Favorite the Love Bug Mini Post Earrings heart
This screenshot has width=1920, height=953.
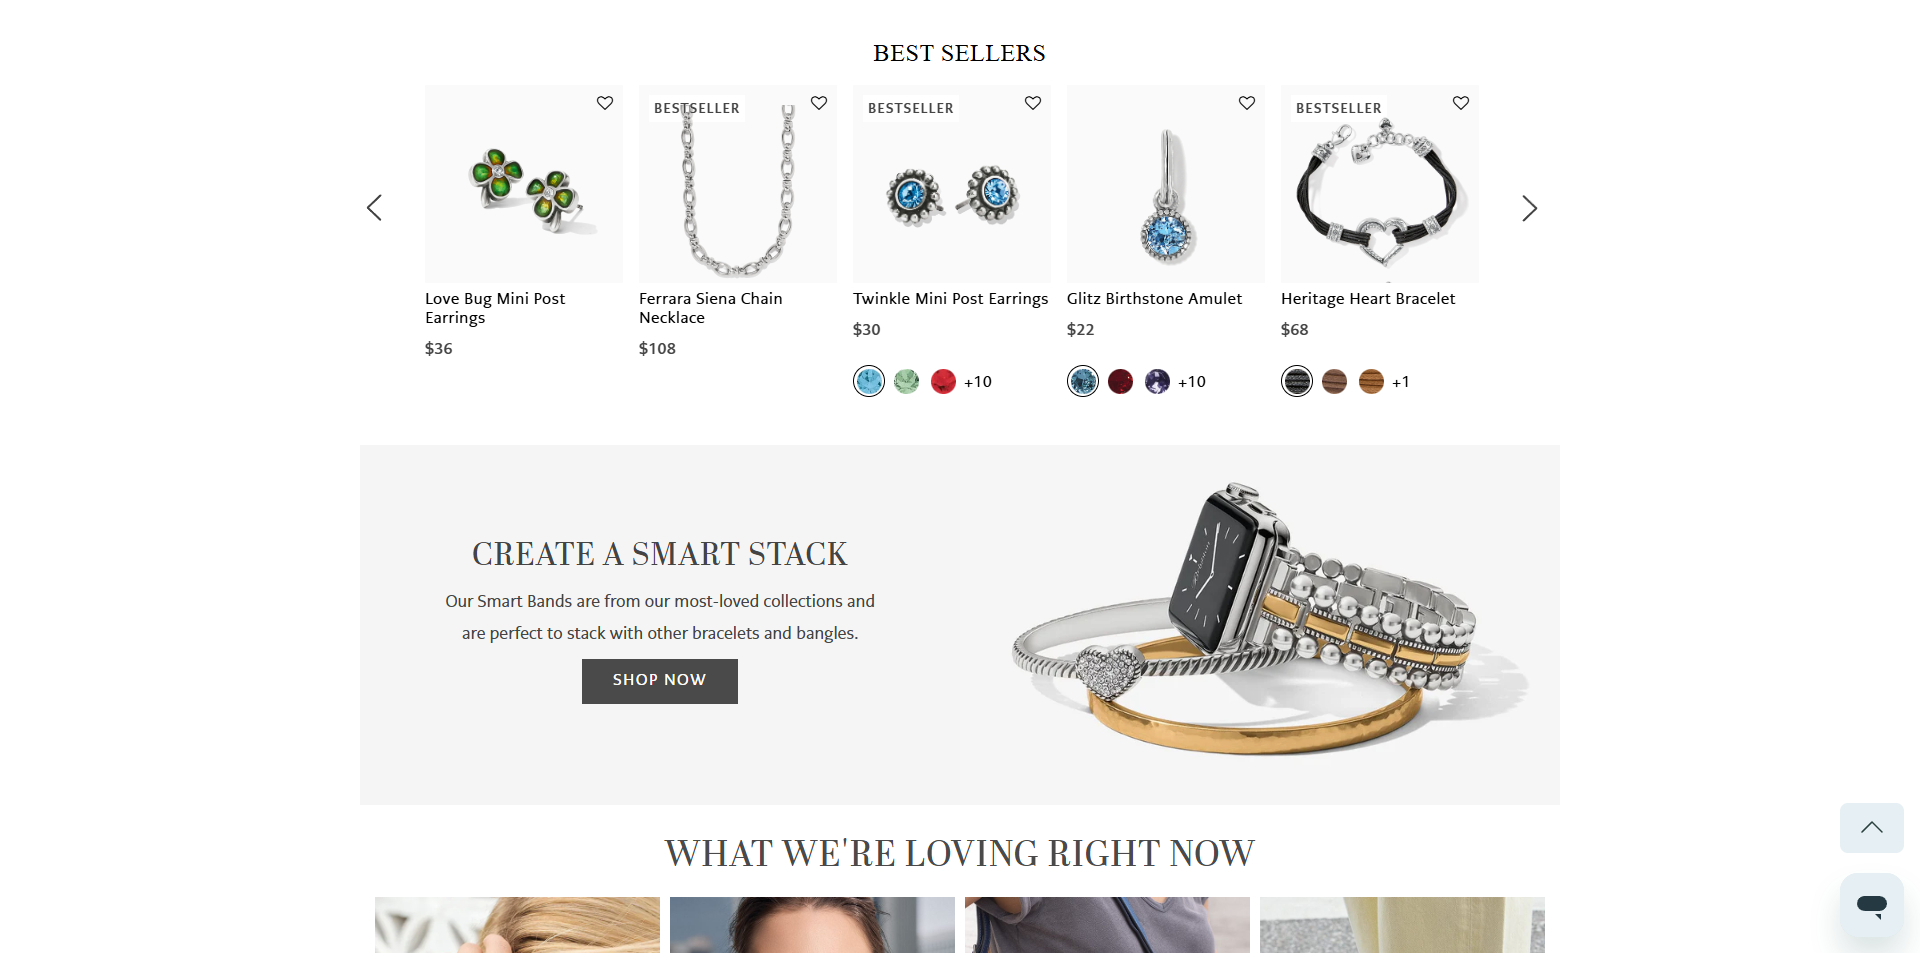[605, 103]
